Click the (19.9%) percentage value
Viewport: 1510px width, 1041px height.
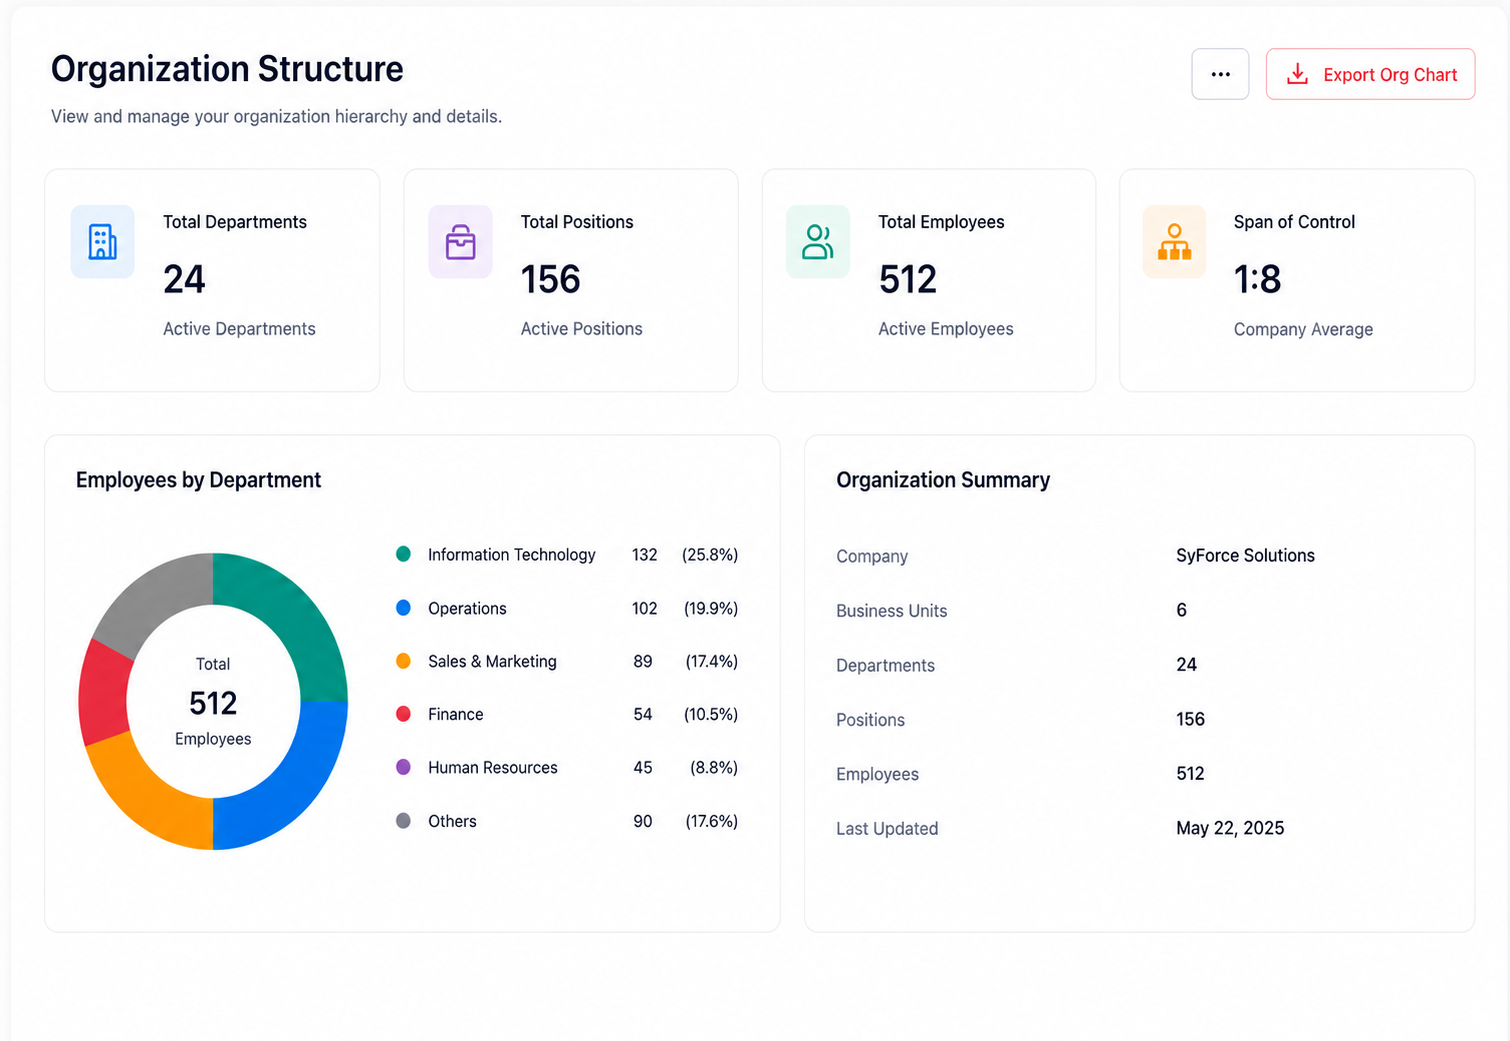pos(711,608)
